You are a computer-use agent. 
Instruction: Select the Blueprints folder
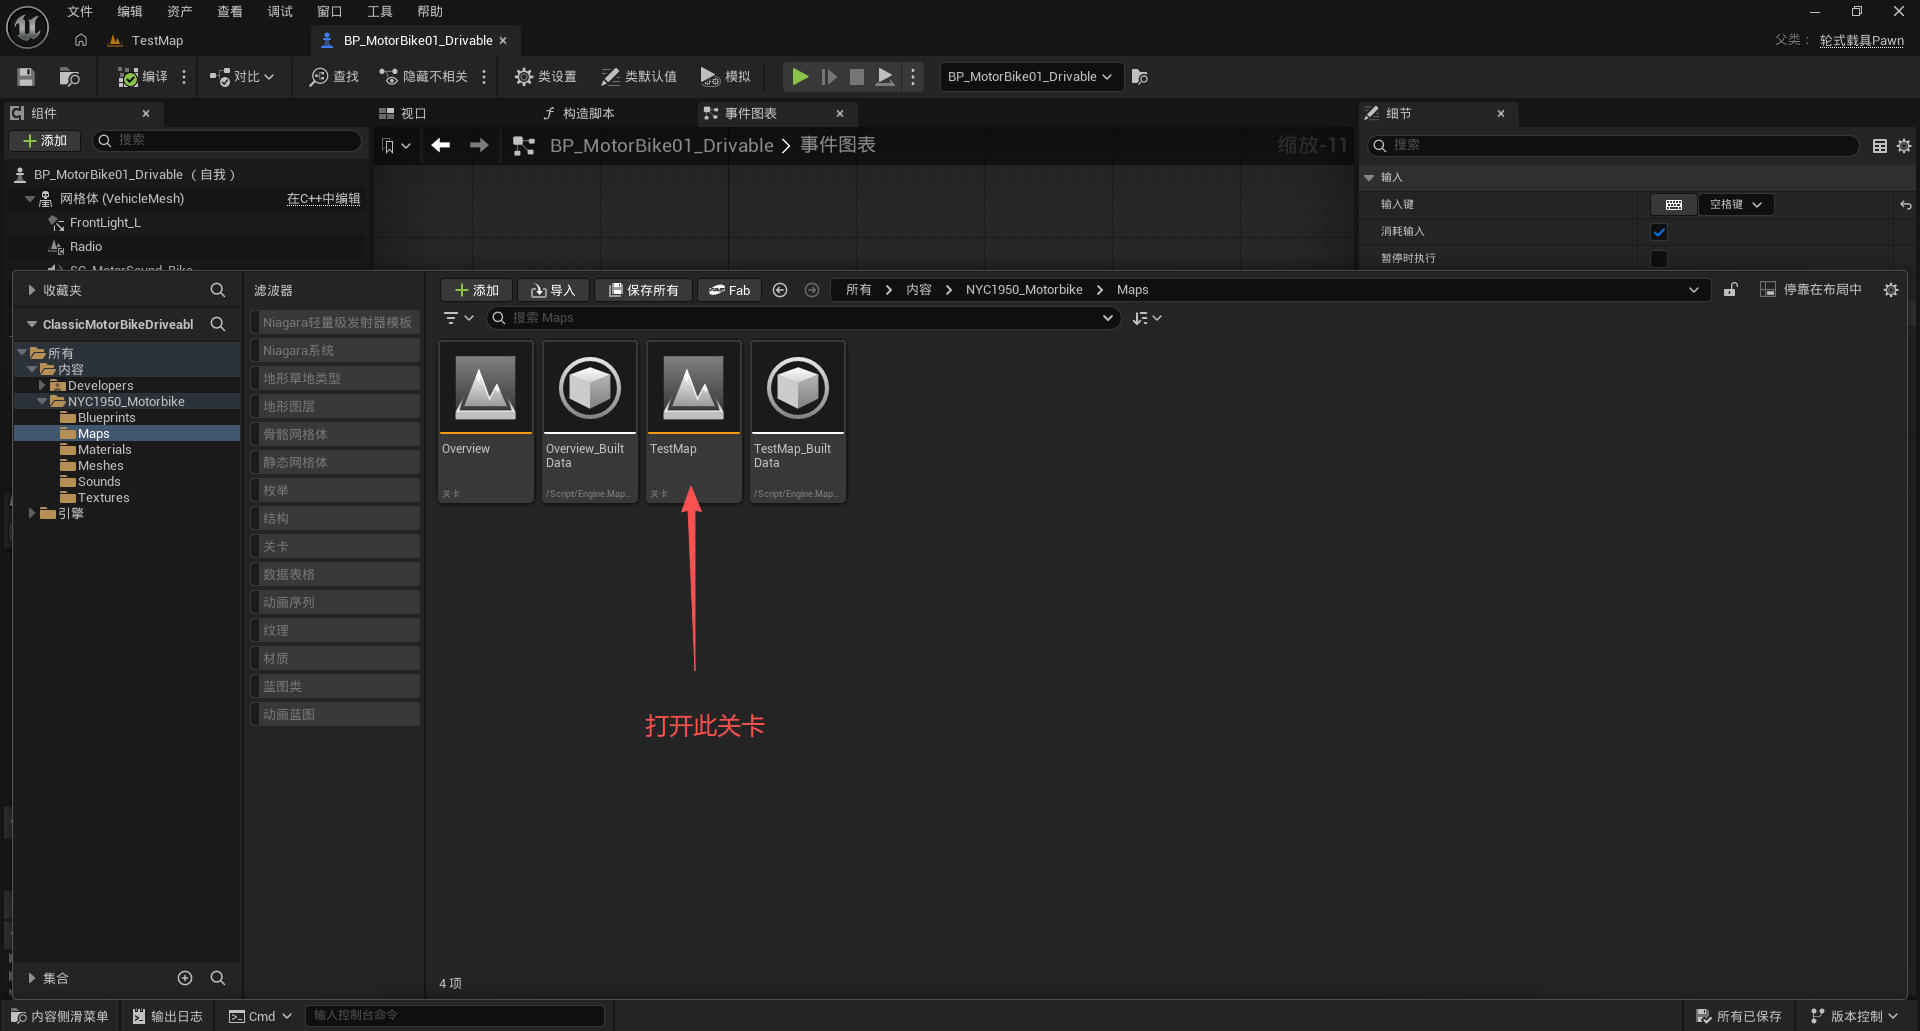tap(106, 418)
